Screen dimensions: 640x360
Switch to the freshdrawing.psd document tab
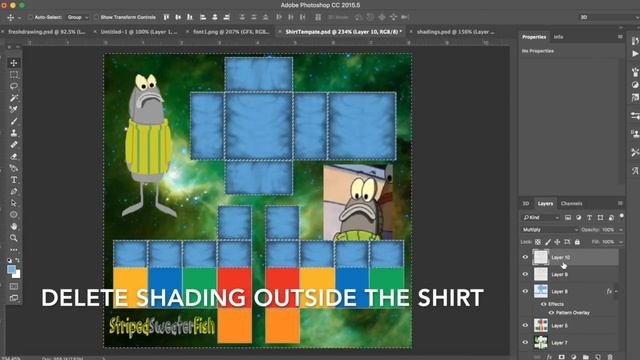[47, 31]
